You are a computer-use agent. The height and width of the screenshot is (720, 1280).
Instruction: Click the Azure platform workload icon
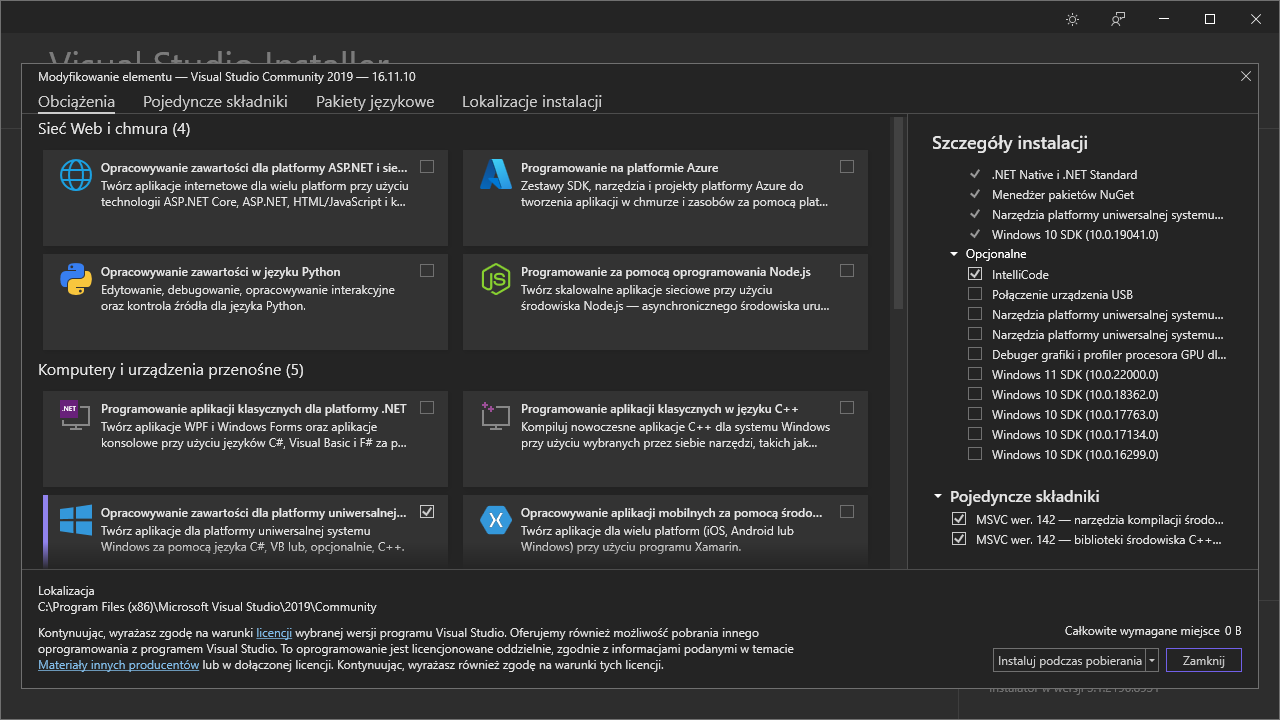496,174
